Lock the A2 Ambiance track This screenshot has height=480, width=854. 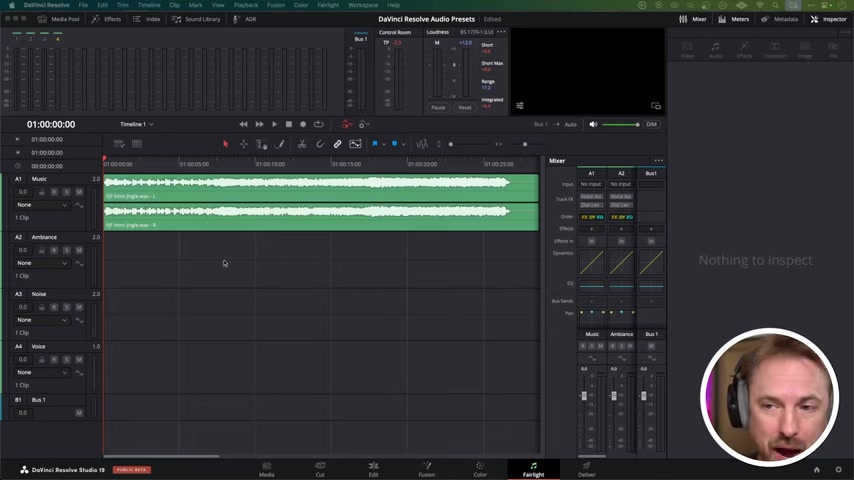click(41, 250)
